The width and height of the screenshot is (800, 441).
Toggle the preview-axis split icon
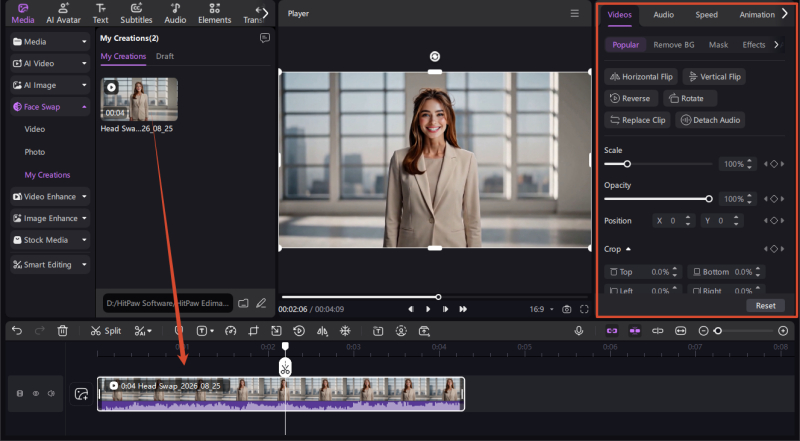pyautogui.click(x=658, y=331)
